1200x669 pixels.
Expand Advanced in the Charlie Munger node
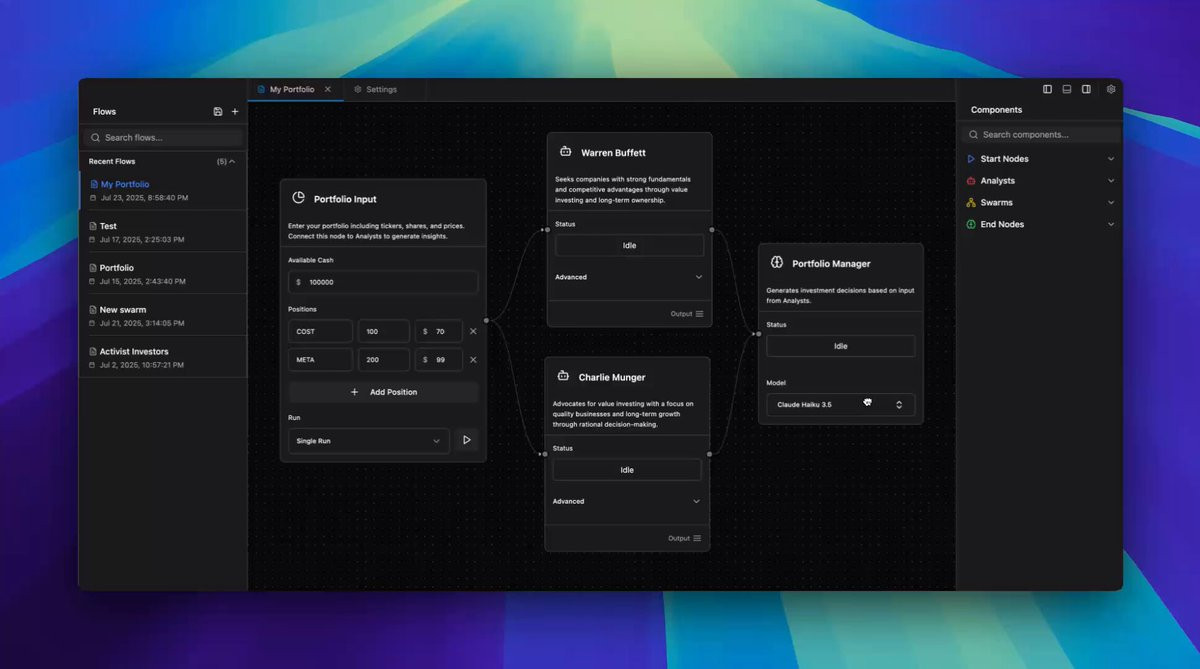pyautogui.click(x=627, y=501)
